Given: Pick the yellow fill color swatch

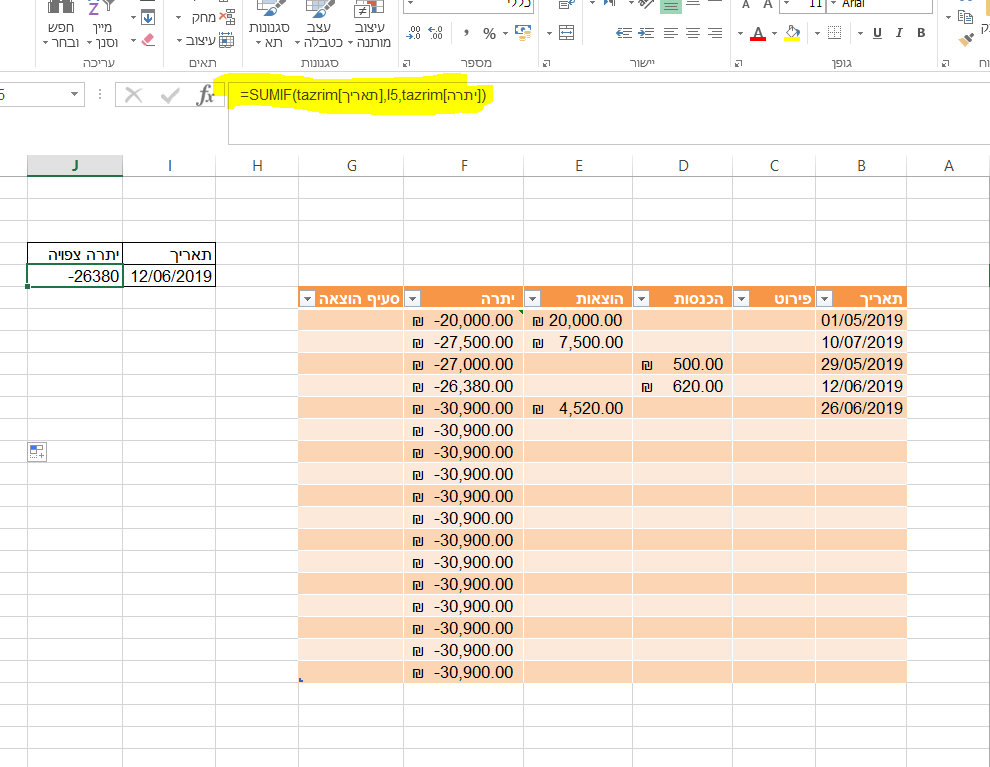Looking at the screenshot, I should pyautogui.click(x=791, y=38).
